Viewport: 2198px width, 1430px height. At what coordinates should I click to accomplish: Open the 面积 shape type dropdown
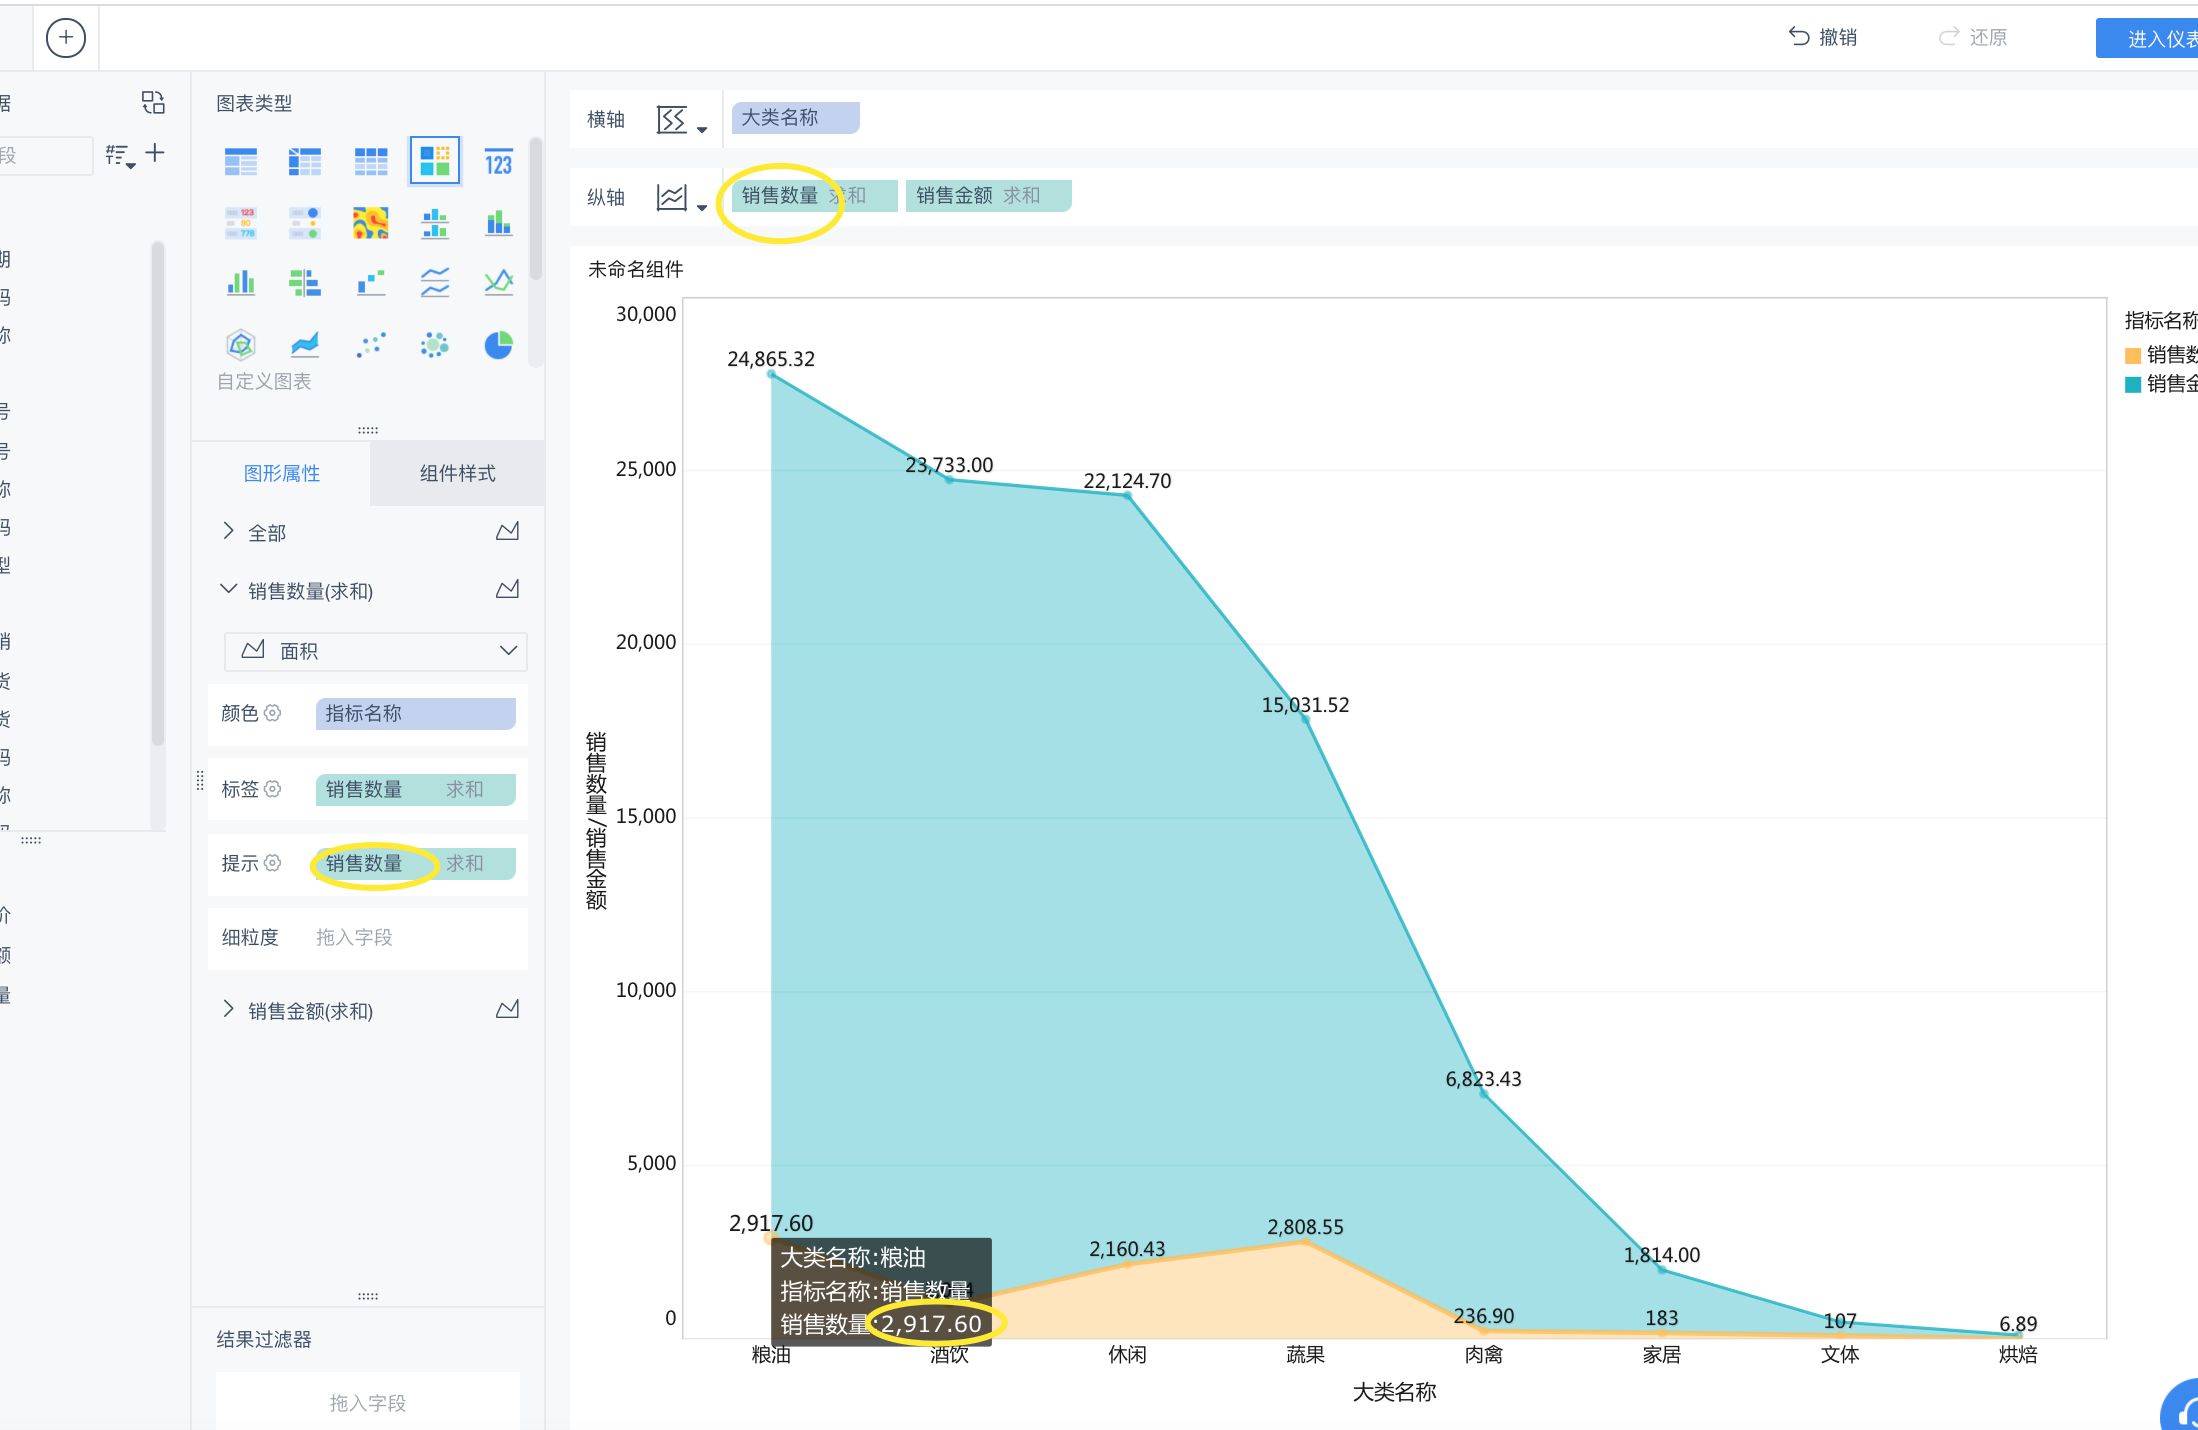(x=376, y=651)
